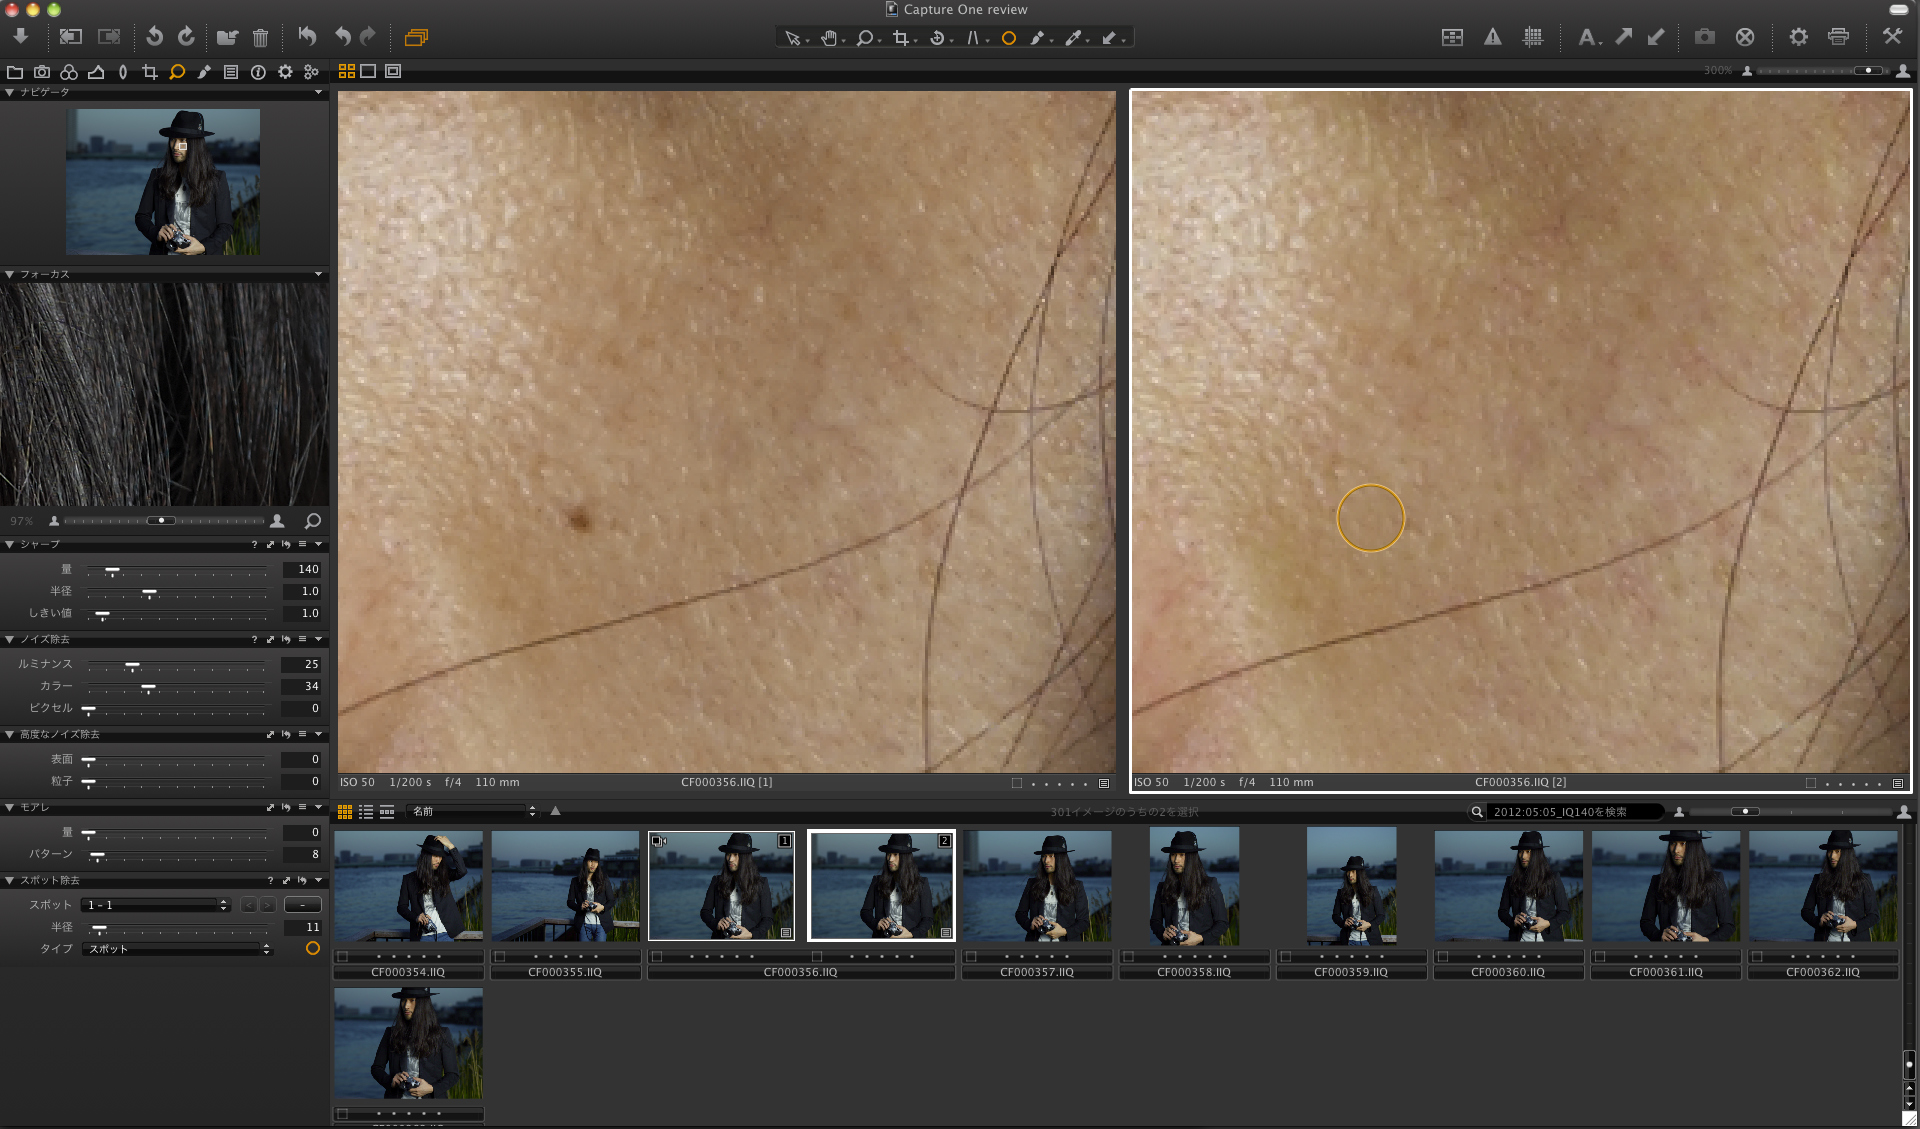Check the color tag box under CF000354.IIQ
Screen dimensions: 1920x1129
pyautogui.click(x=343, y=956)
